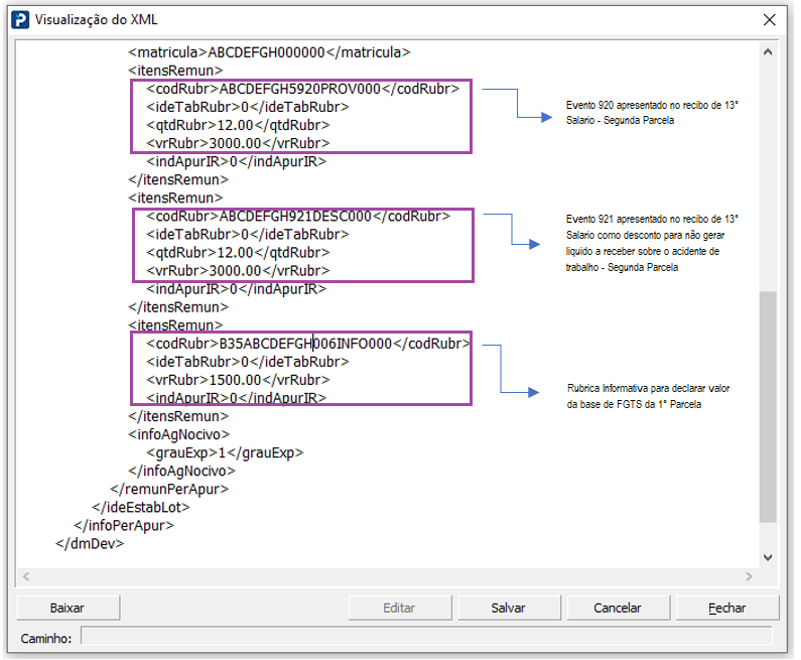Click the closing dmDev tag line
801x660 pixels.
(x=90, y=544)
